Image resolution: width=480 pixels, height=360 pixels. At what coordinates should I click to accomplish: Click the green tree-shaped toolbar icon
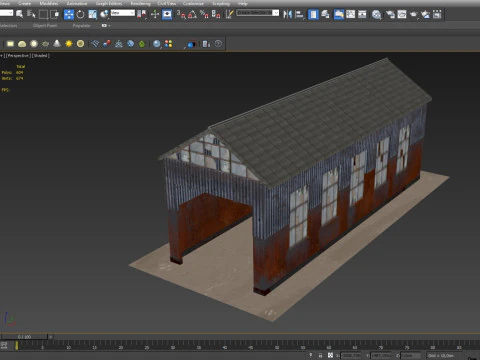[142, 44]
